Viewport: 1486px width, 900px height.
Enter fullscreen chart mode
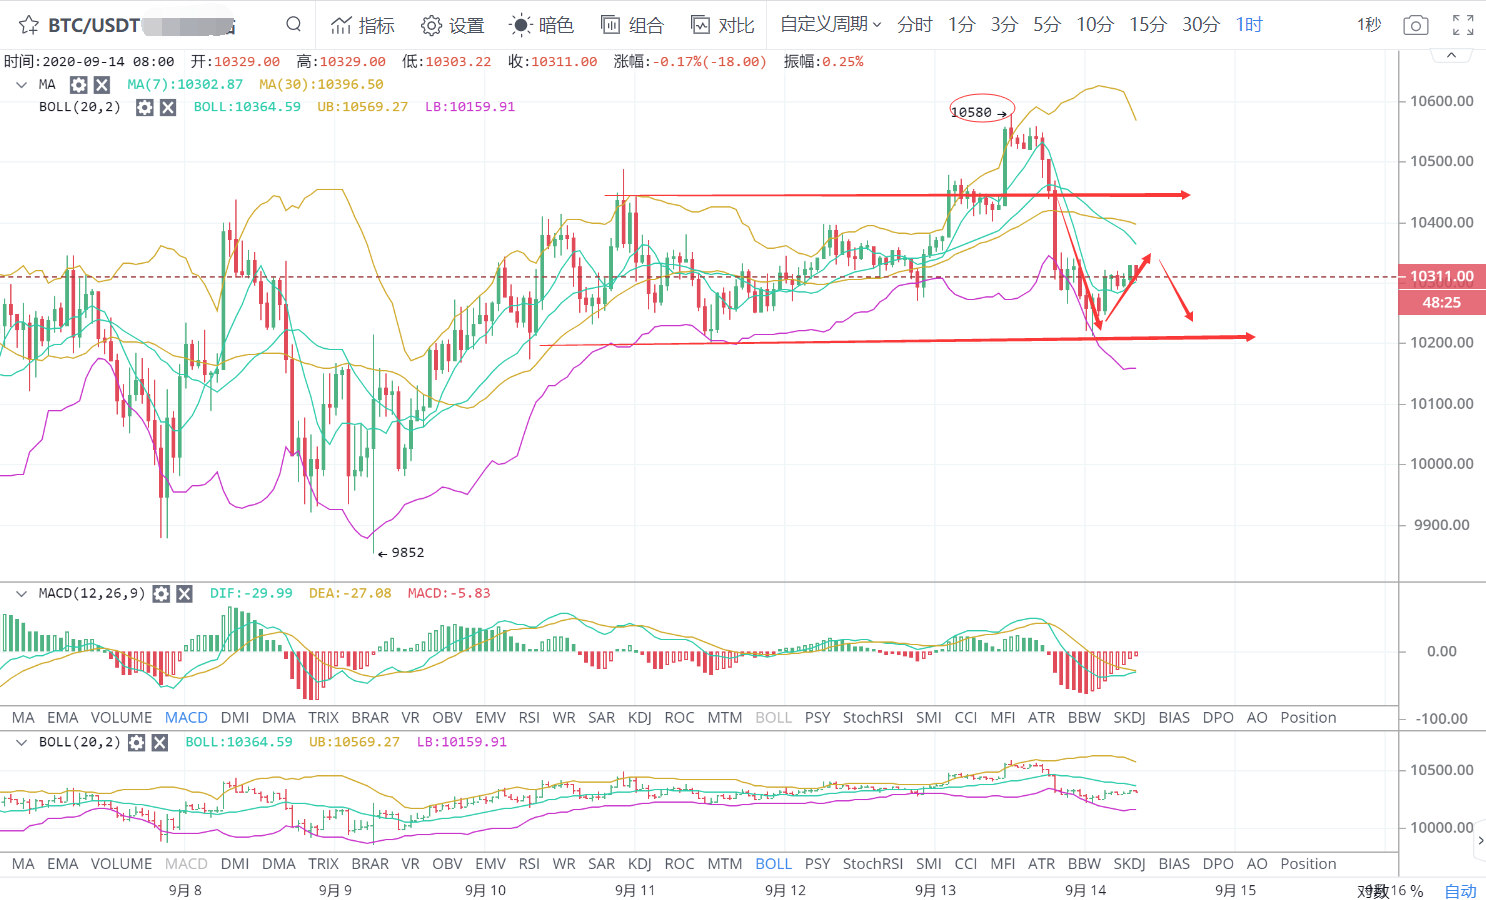(x=1463, y=25)
